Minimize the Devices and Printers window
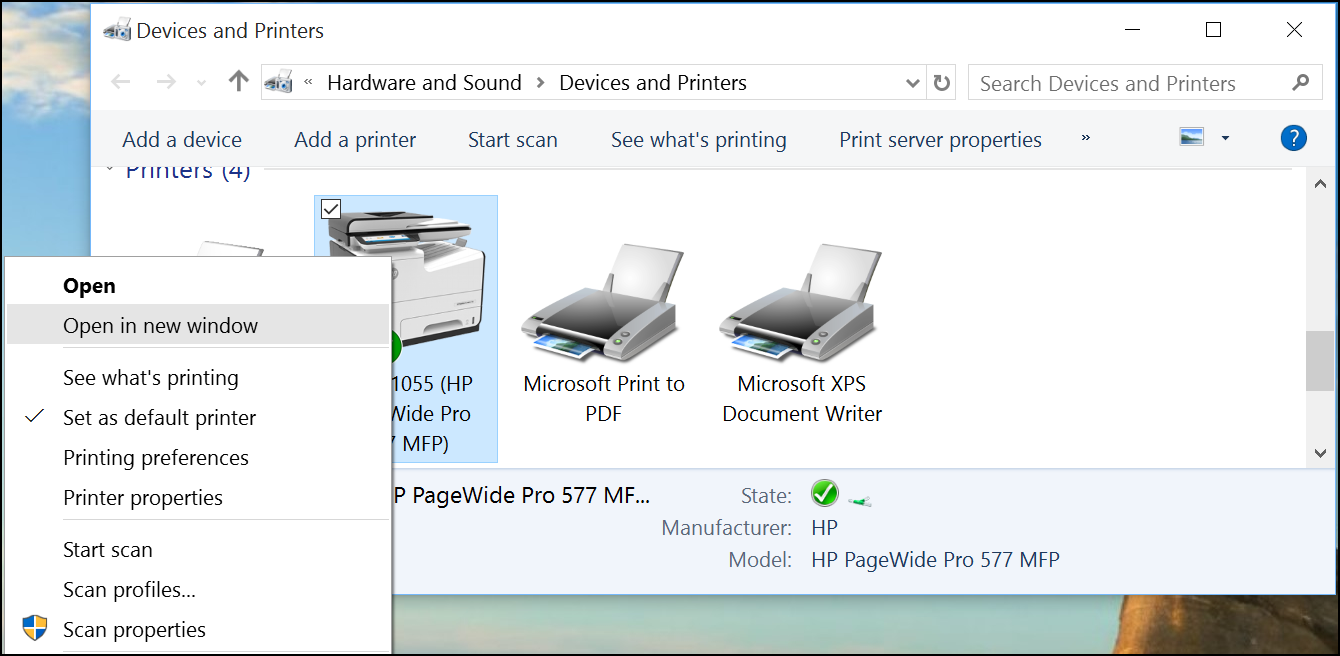Image resolution: width=1340 pixels, height=656 pixels. 1133,30
